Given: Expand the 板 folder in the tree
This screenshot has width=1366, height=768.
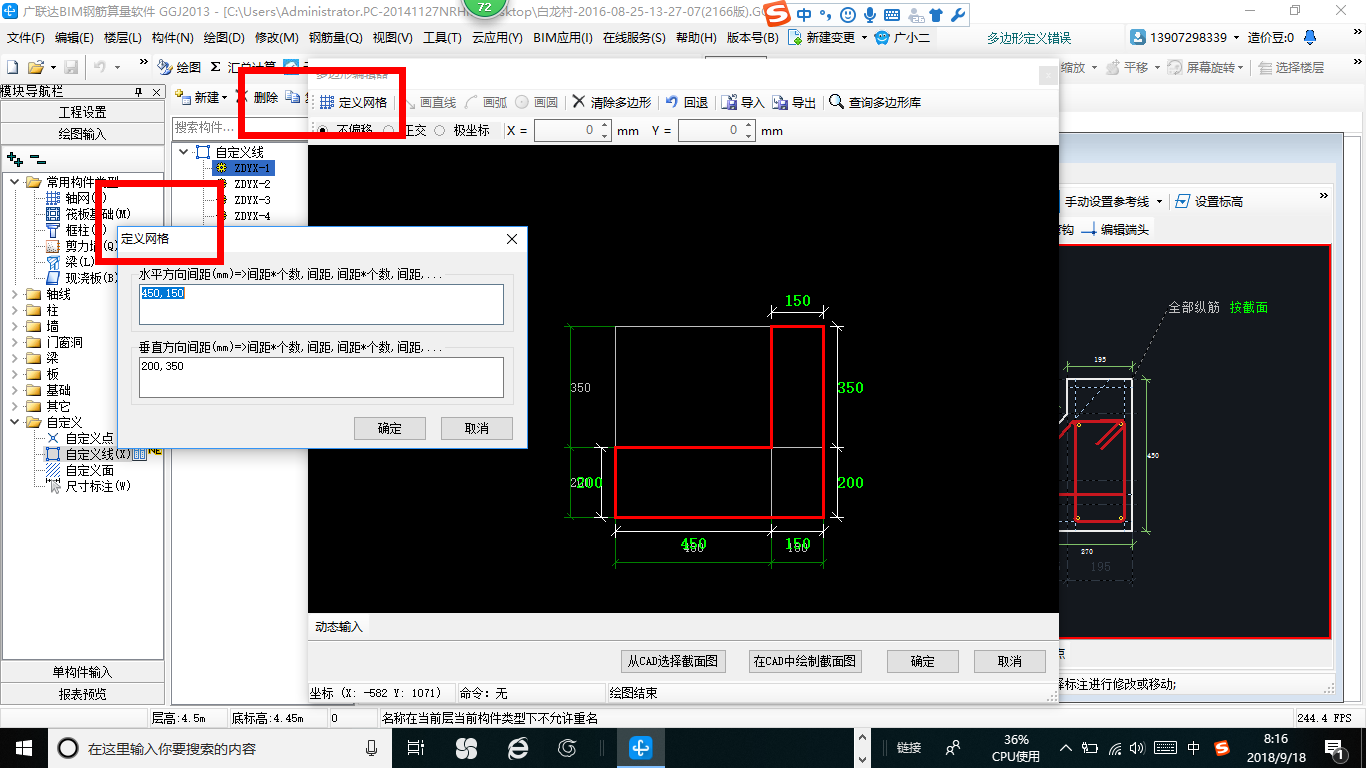Looking at the screenshot, I should click(x=15, y=374).
